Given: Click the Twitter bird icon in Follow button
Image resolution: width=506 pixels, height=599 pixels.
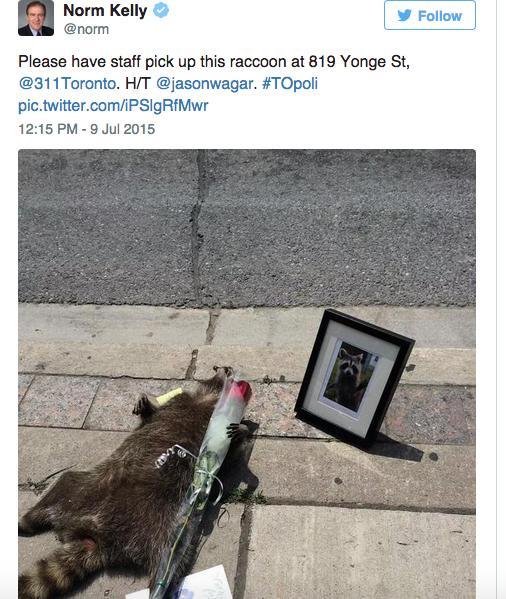Looking at the screenshot, I should coord(405,16).
